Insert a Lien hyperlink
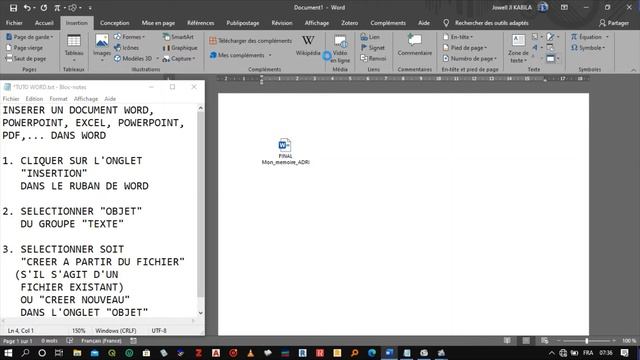This screenshot has width=640, height=360. point(370,37)
